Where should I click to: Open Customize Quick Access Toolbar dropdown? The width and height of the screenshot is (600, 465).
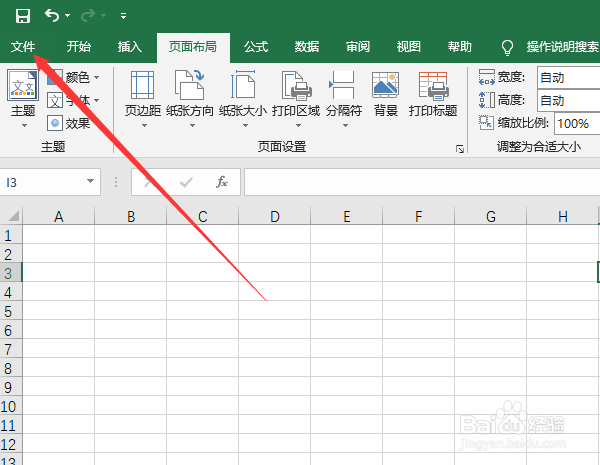pos(123,16)
